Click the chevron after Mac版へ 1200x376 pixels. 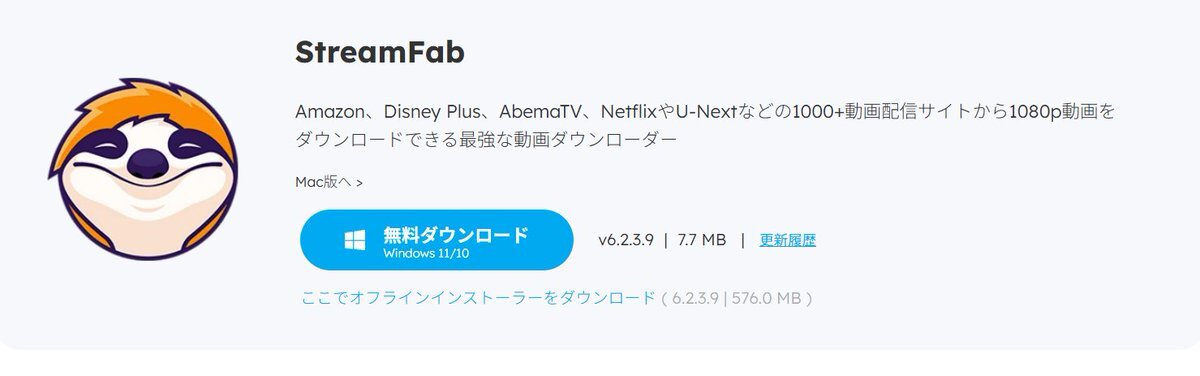359,183
